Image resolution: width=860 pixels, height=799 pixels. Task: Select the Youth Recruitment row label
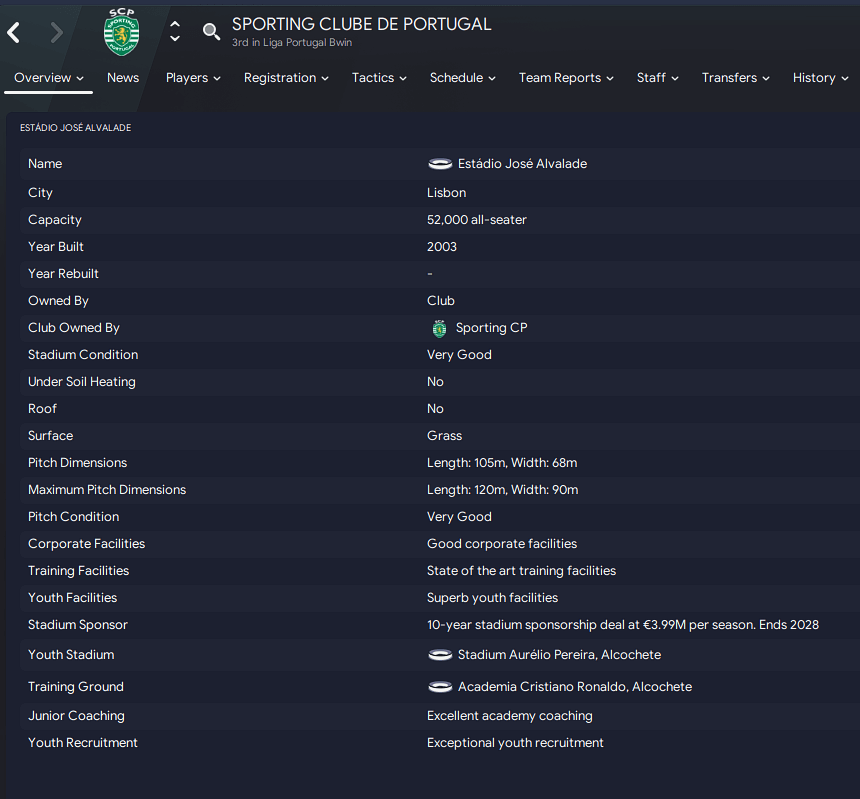click(x=83, y=743)
